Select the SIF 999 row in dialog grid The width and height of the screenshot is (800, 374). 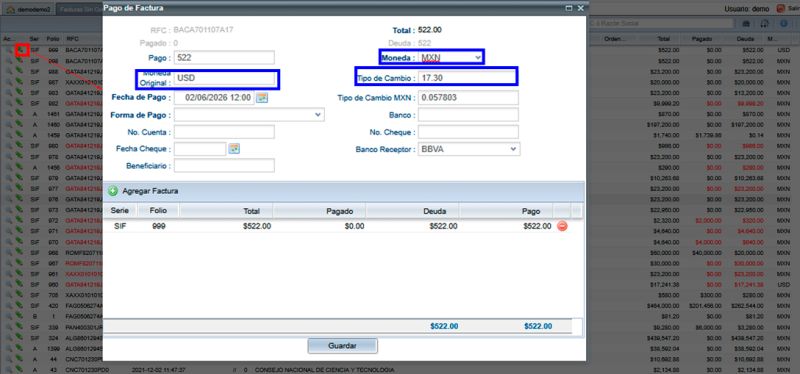(337, 226)
